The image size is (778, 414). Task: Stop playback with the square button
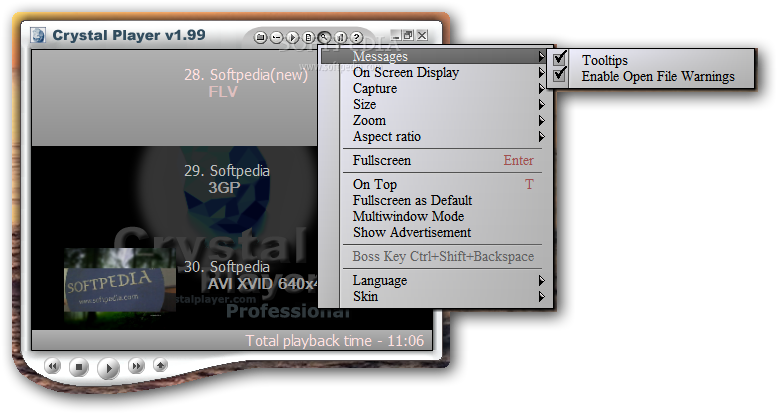tap(78, 368)
